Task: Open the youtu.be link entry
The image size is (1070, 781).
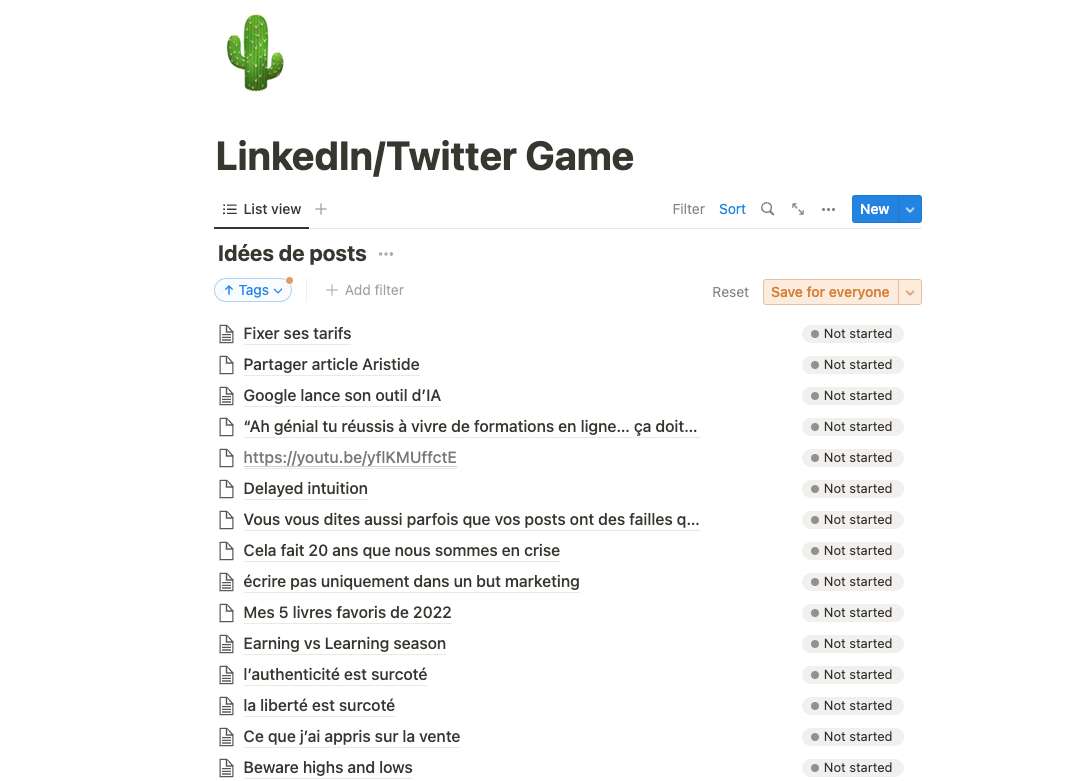Action: 349,457
